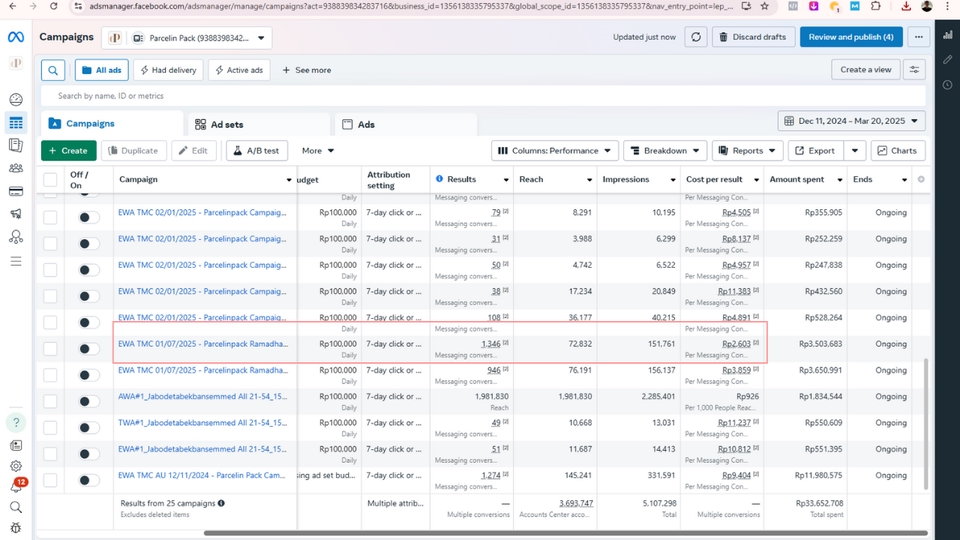This screenshot has height=540, width=960.
Task: Open All tools hamburger icon in sidebar
Action: point(16,262)
